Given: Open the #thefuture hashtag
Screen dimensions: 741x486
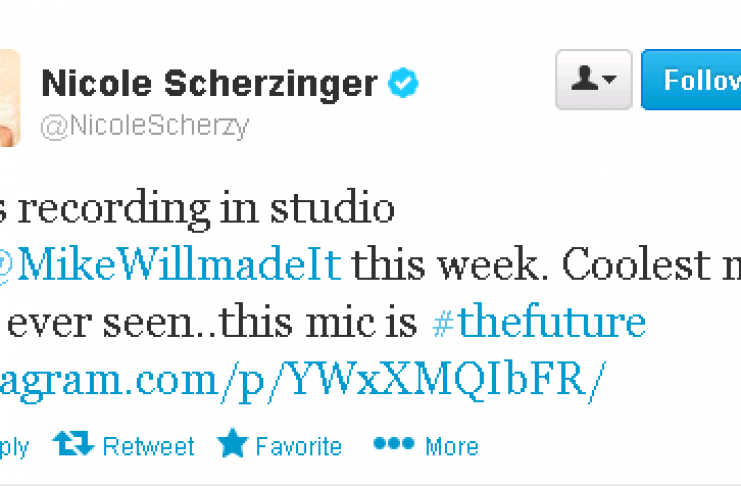Looking at the screenshot, I should click(x=539, y=323).
